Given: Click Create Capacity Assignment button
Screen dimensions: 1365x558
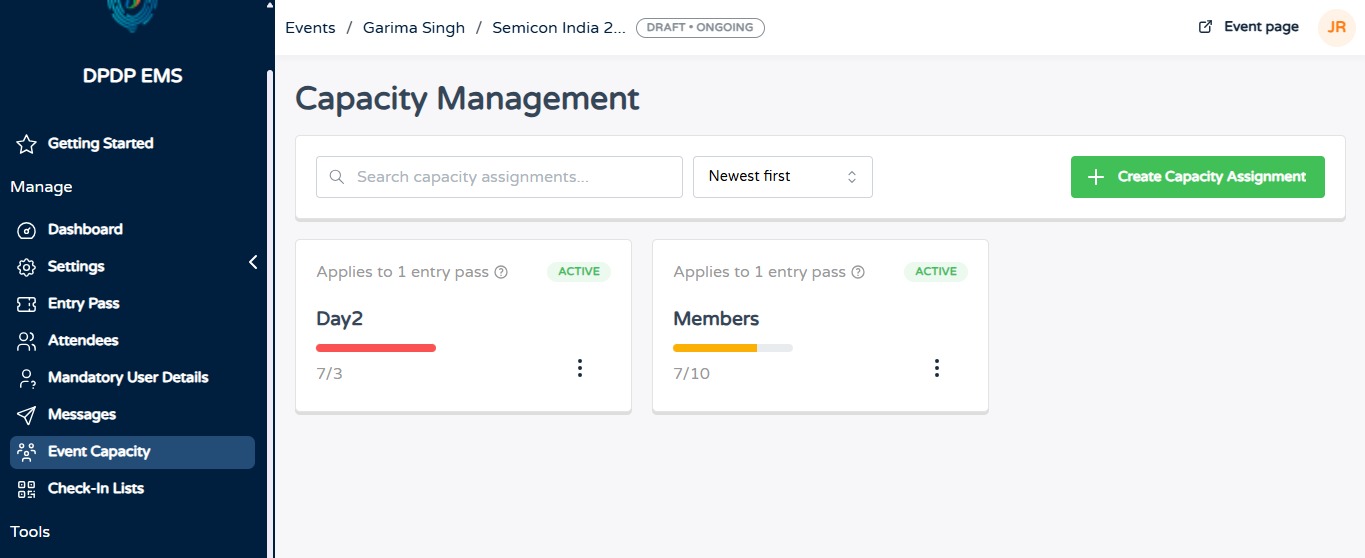Looking at the screenshot, I should pyautogui.click(x=1198, y=177).
